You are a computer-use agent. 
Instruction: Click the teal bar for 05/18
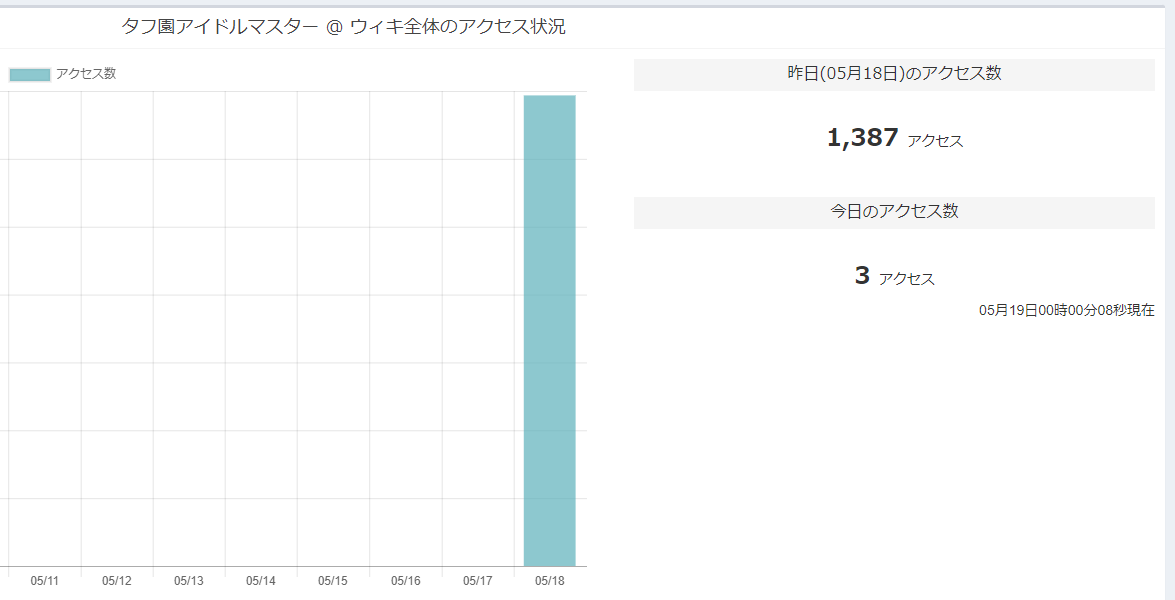click(x=549, y=330)
